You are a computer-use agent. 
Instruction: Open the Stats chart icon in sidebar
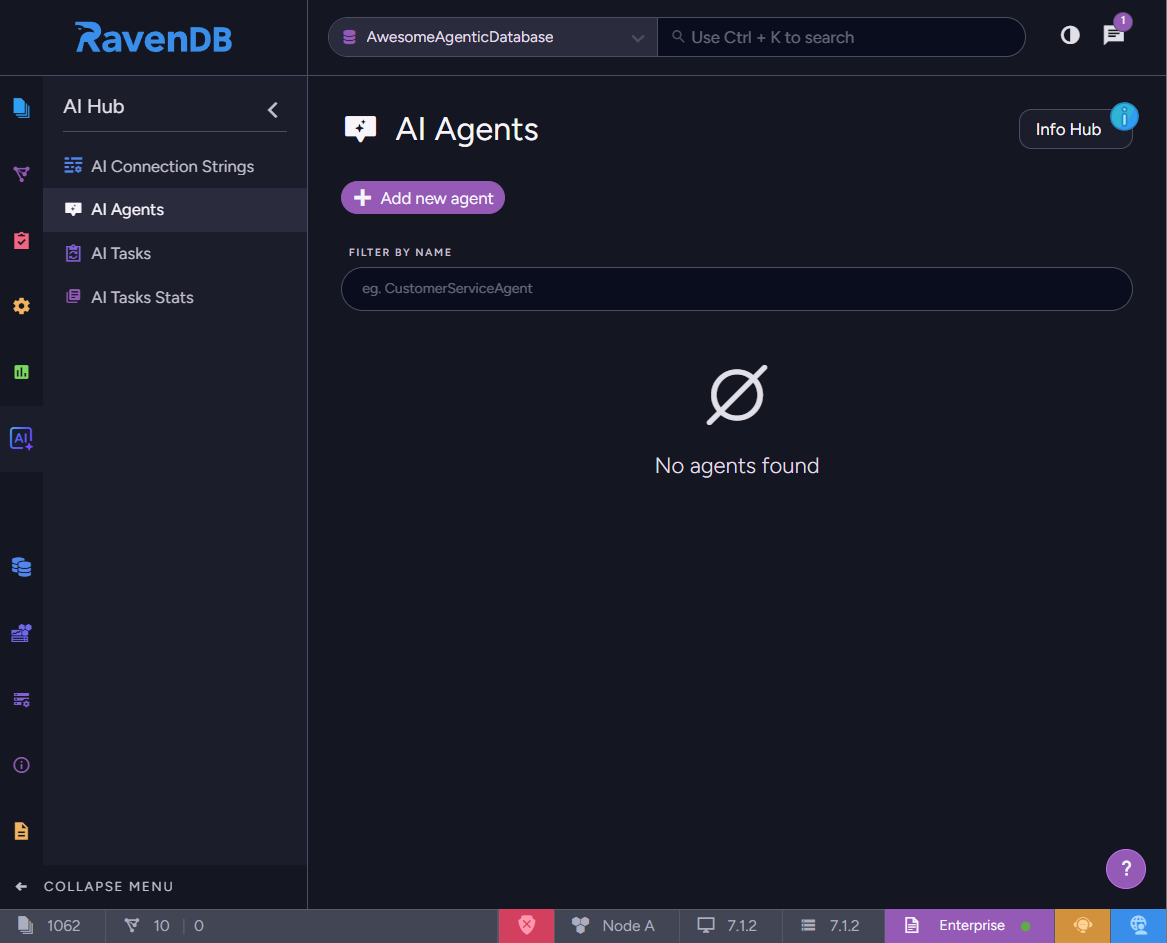[x=21, y=372]
